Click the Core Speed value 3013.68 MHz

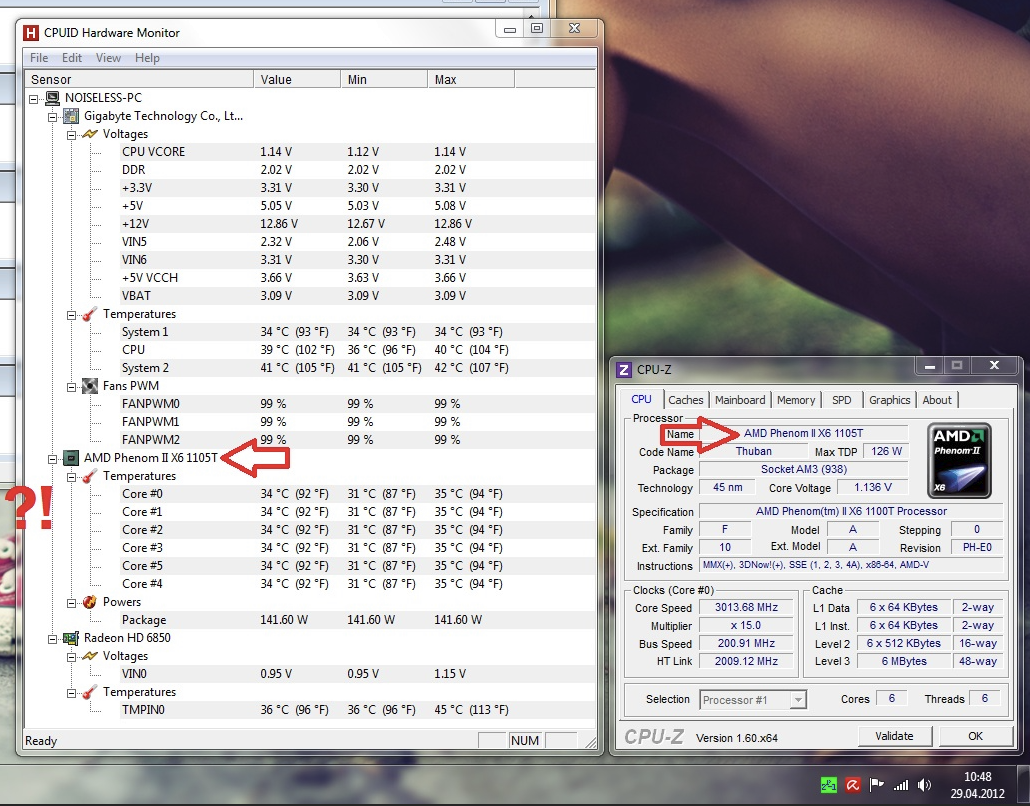pyautogui.click(x=746, y=608)
